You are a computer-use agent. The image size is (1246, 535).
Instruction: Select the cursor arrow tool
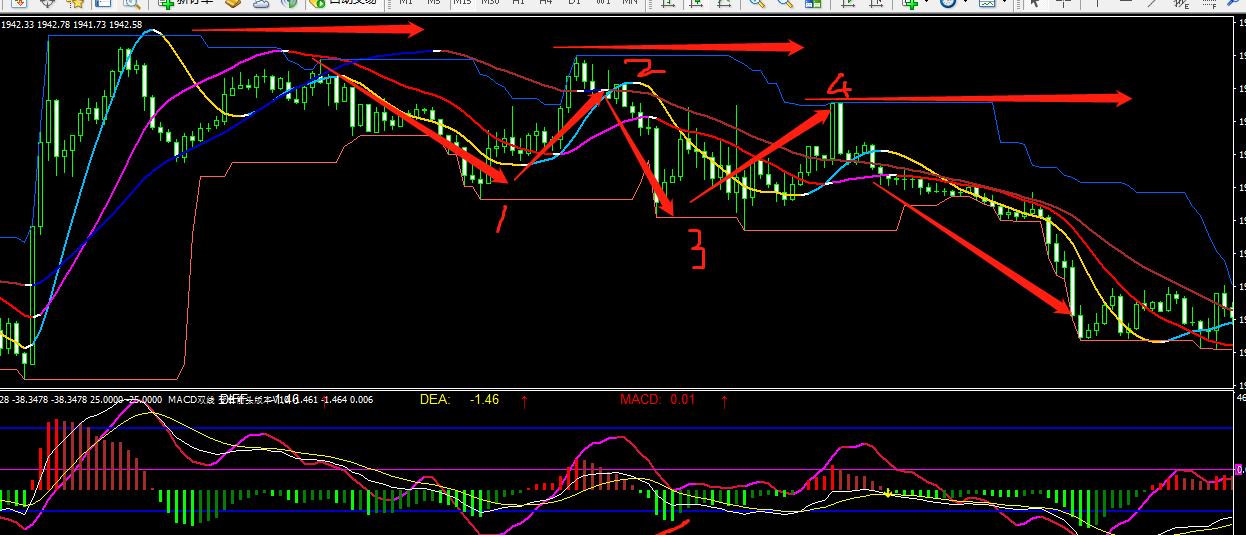[1035, 3]
